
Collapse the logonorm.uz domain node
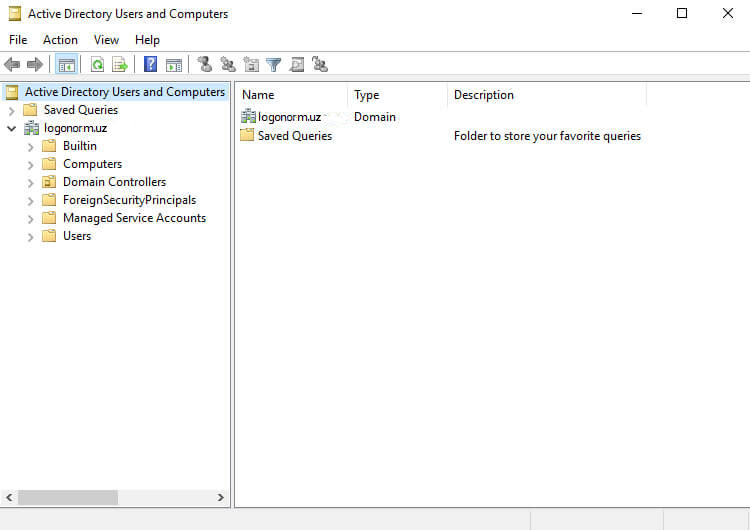[x=11, y=128]
